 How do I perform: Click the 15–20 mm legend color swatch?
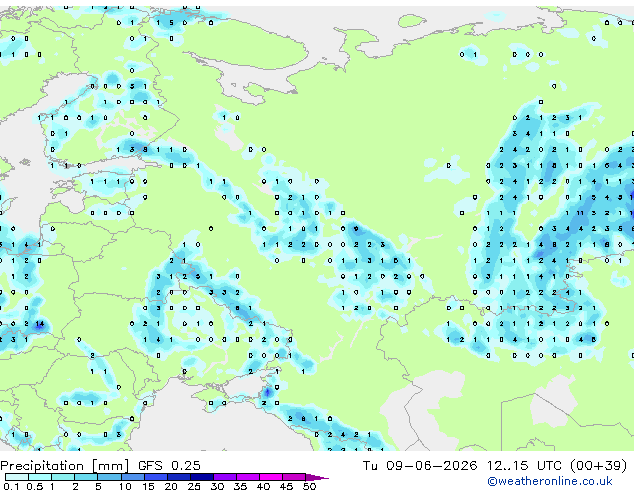(x=156, y=477)
